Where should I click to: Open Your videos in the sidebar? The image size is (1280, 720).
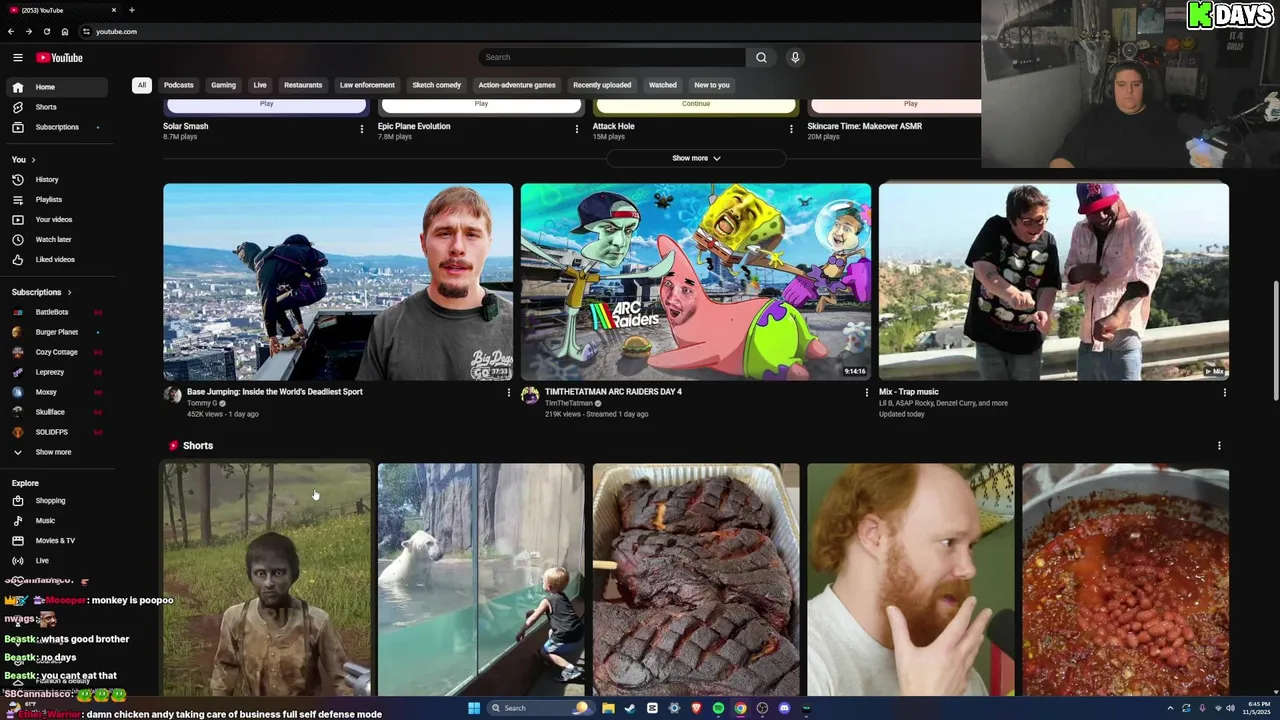click(56, 220)
